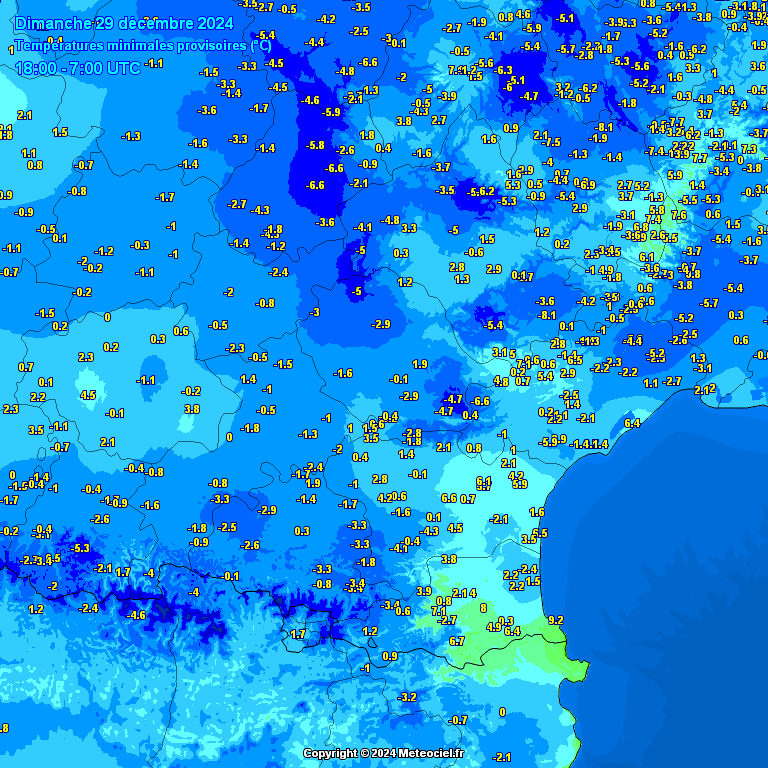This screenshot has height=768, width=768.
Task: Click the '18:00 - 7:00 UTC' time range
Action: coord(78,68)
